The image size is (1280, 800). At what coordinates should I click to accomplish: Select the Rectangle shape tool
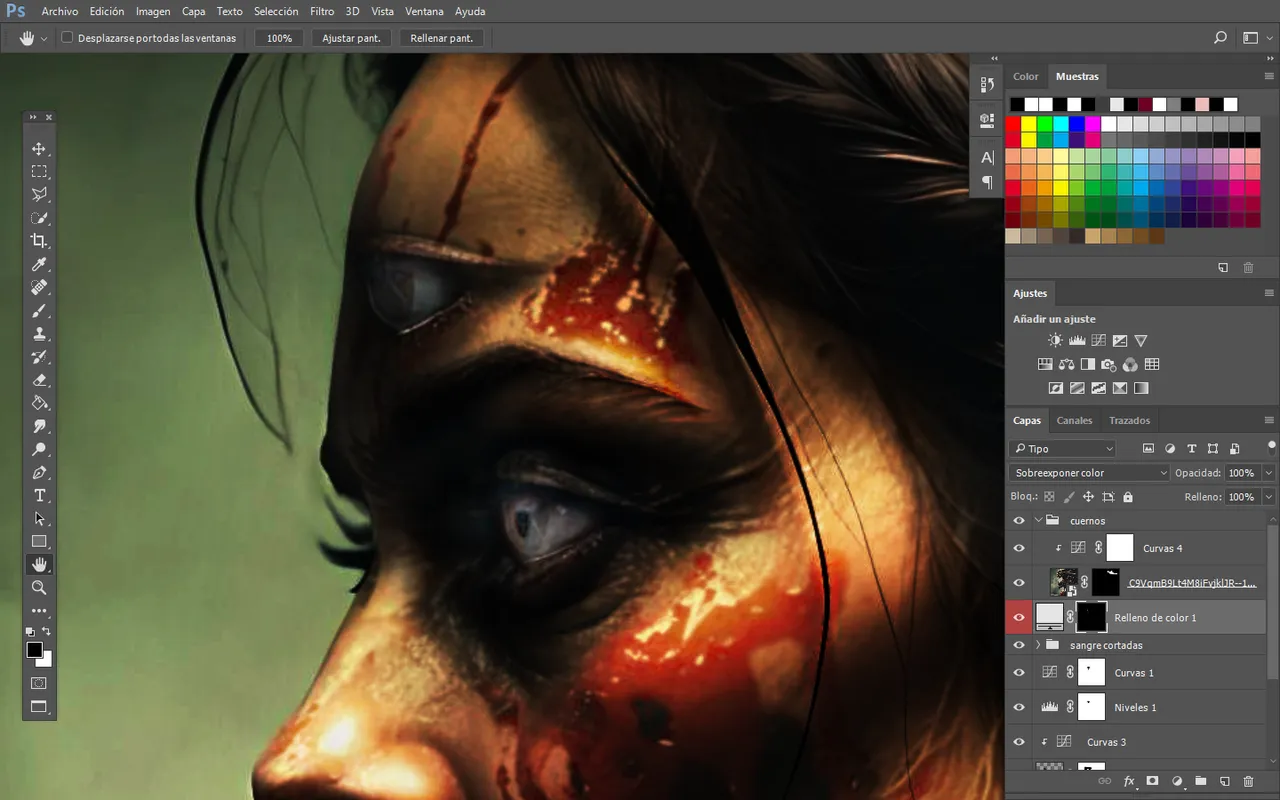(39, 541)
